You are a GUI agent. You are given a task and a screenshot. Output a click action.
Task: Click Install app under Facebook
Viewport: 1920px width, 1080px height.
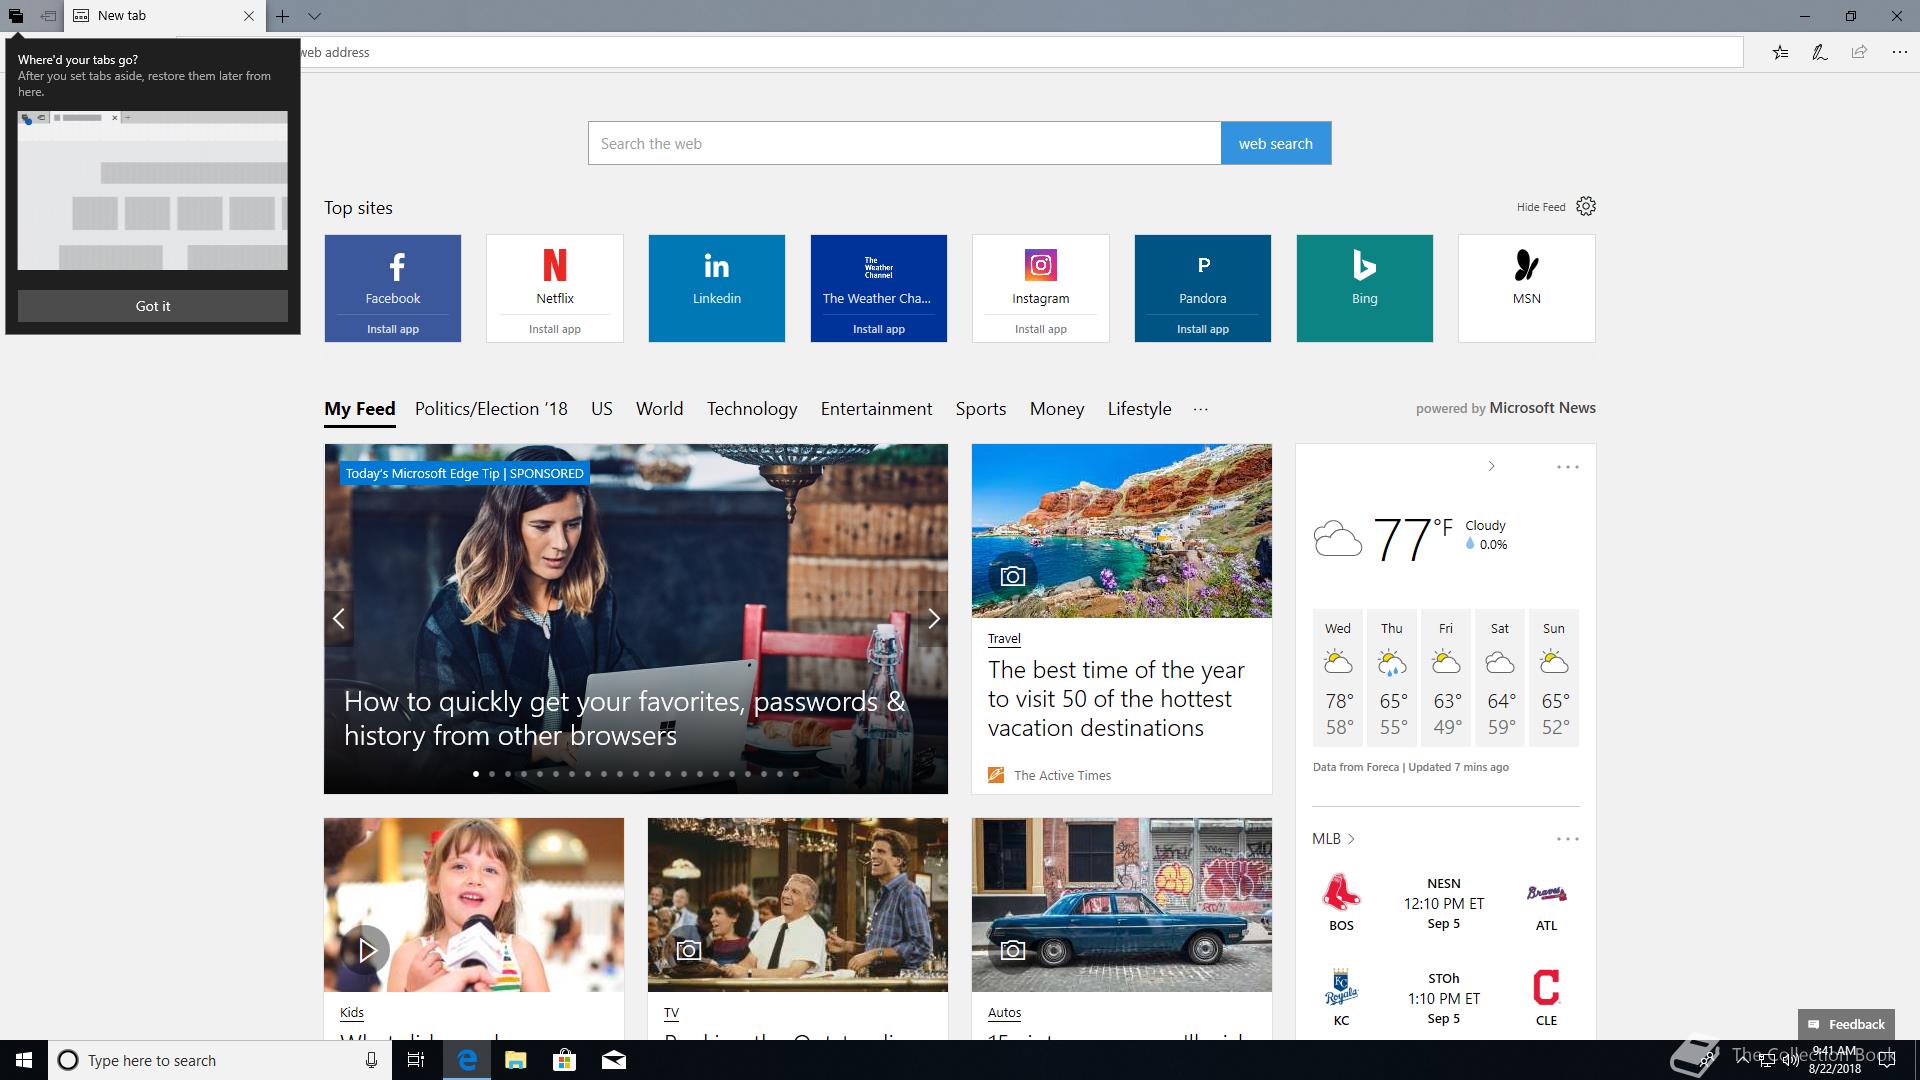(393, 329)
